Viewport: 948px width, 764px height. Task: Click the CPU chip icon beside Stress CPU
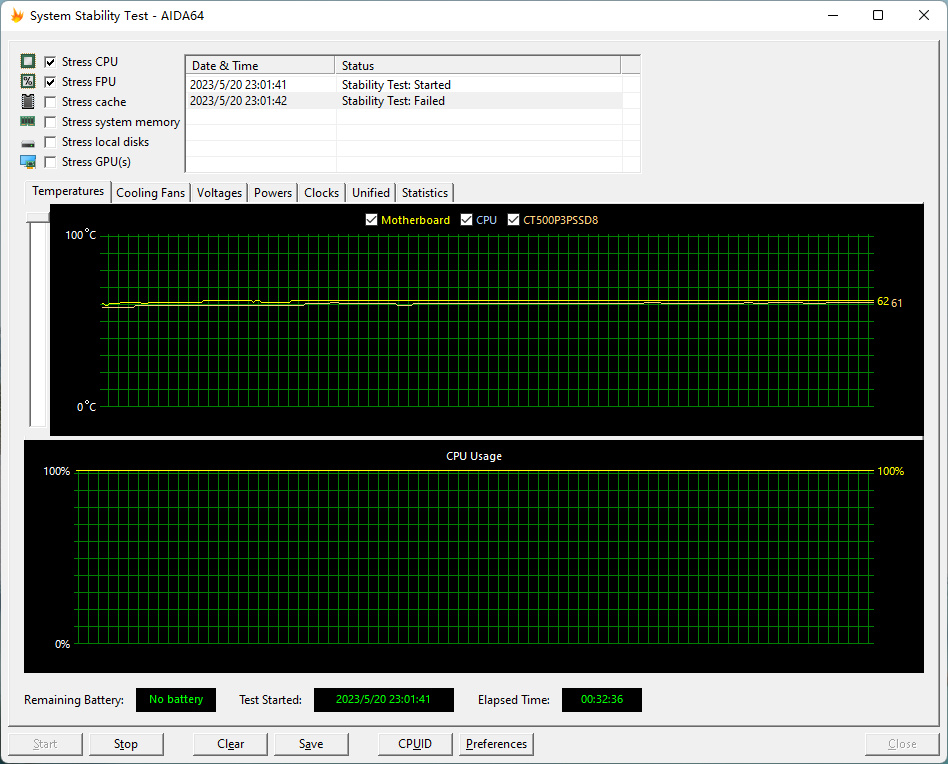[28, 61]
